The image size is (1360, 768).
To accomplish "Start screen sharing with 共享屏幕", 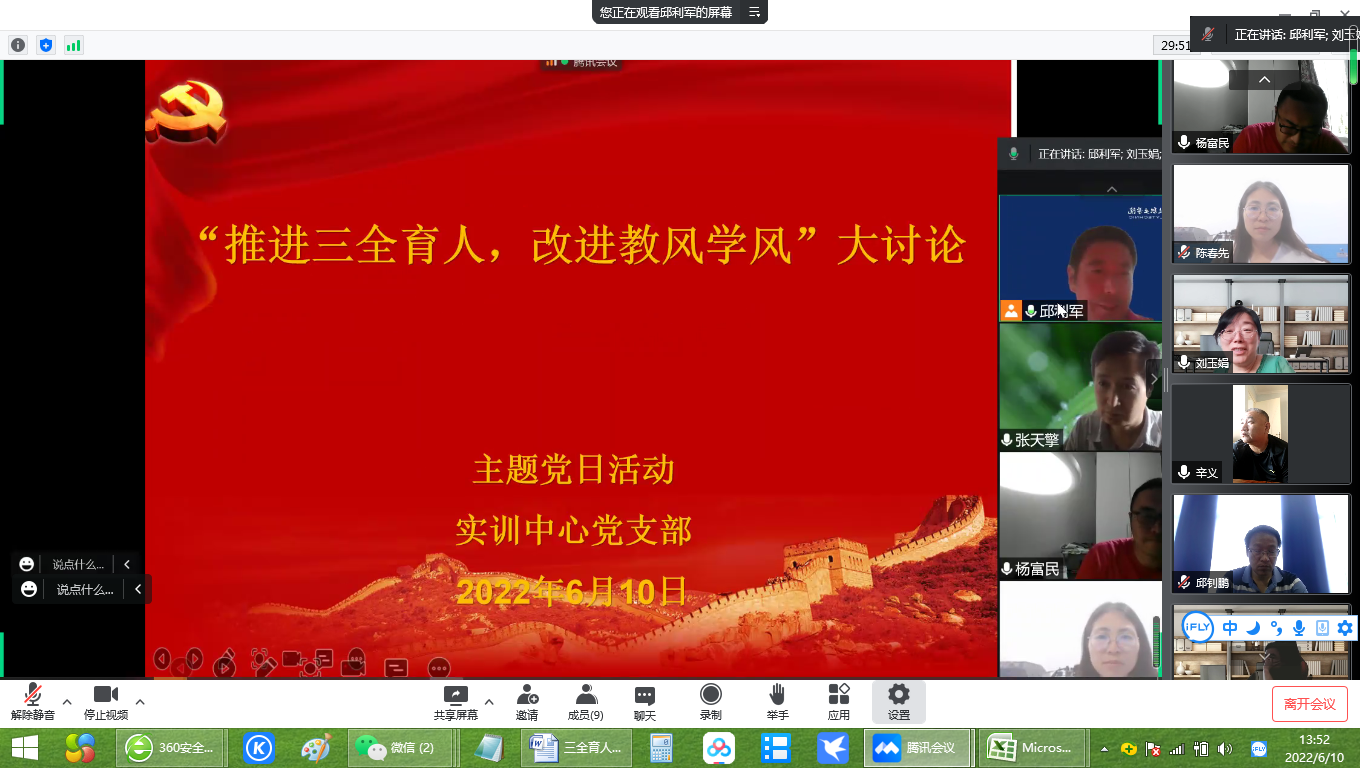I will pyautogui.click(x=455, y=702).
